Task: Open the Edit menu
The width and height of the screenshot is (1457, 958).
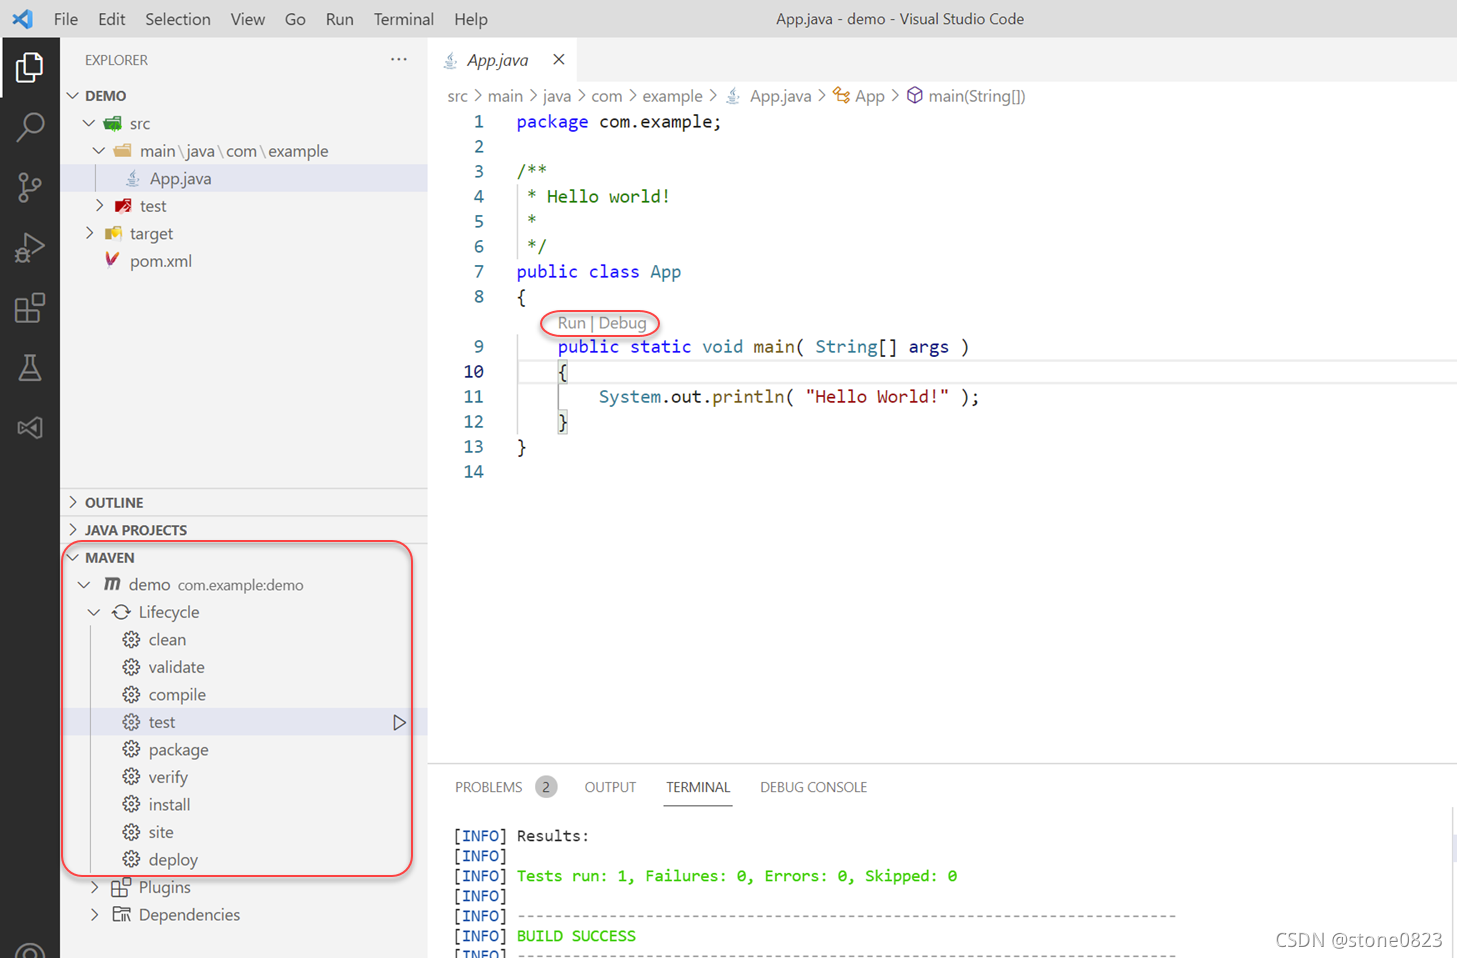Action: pos(112,19)
